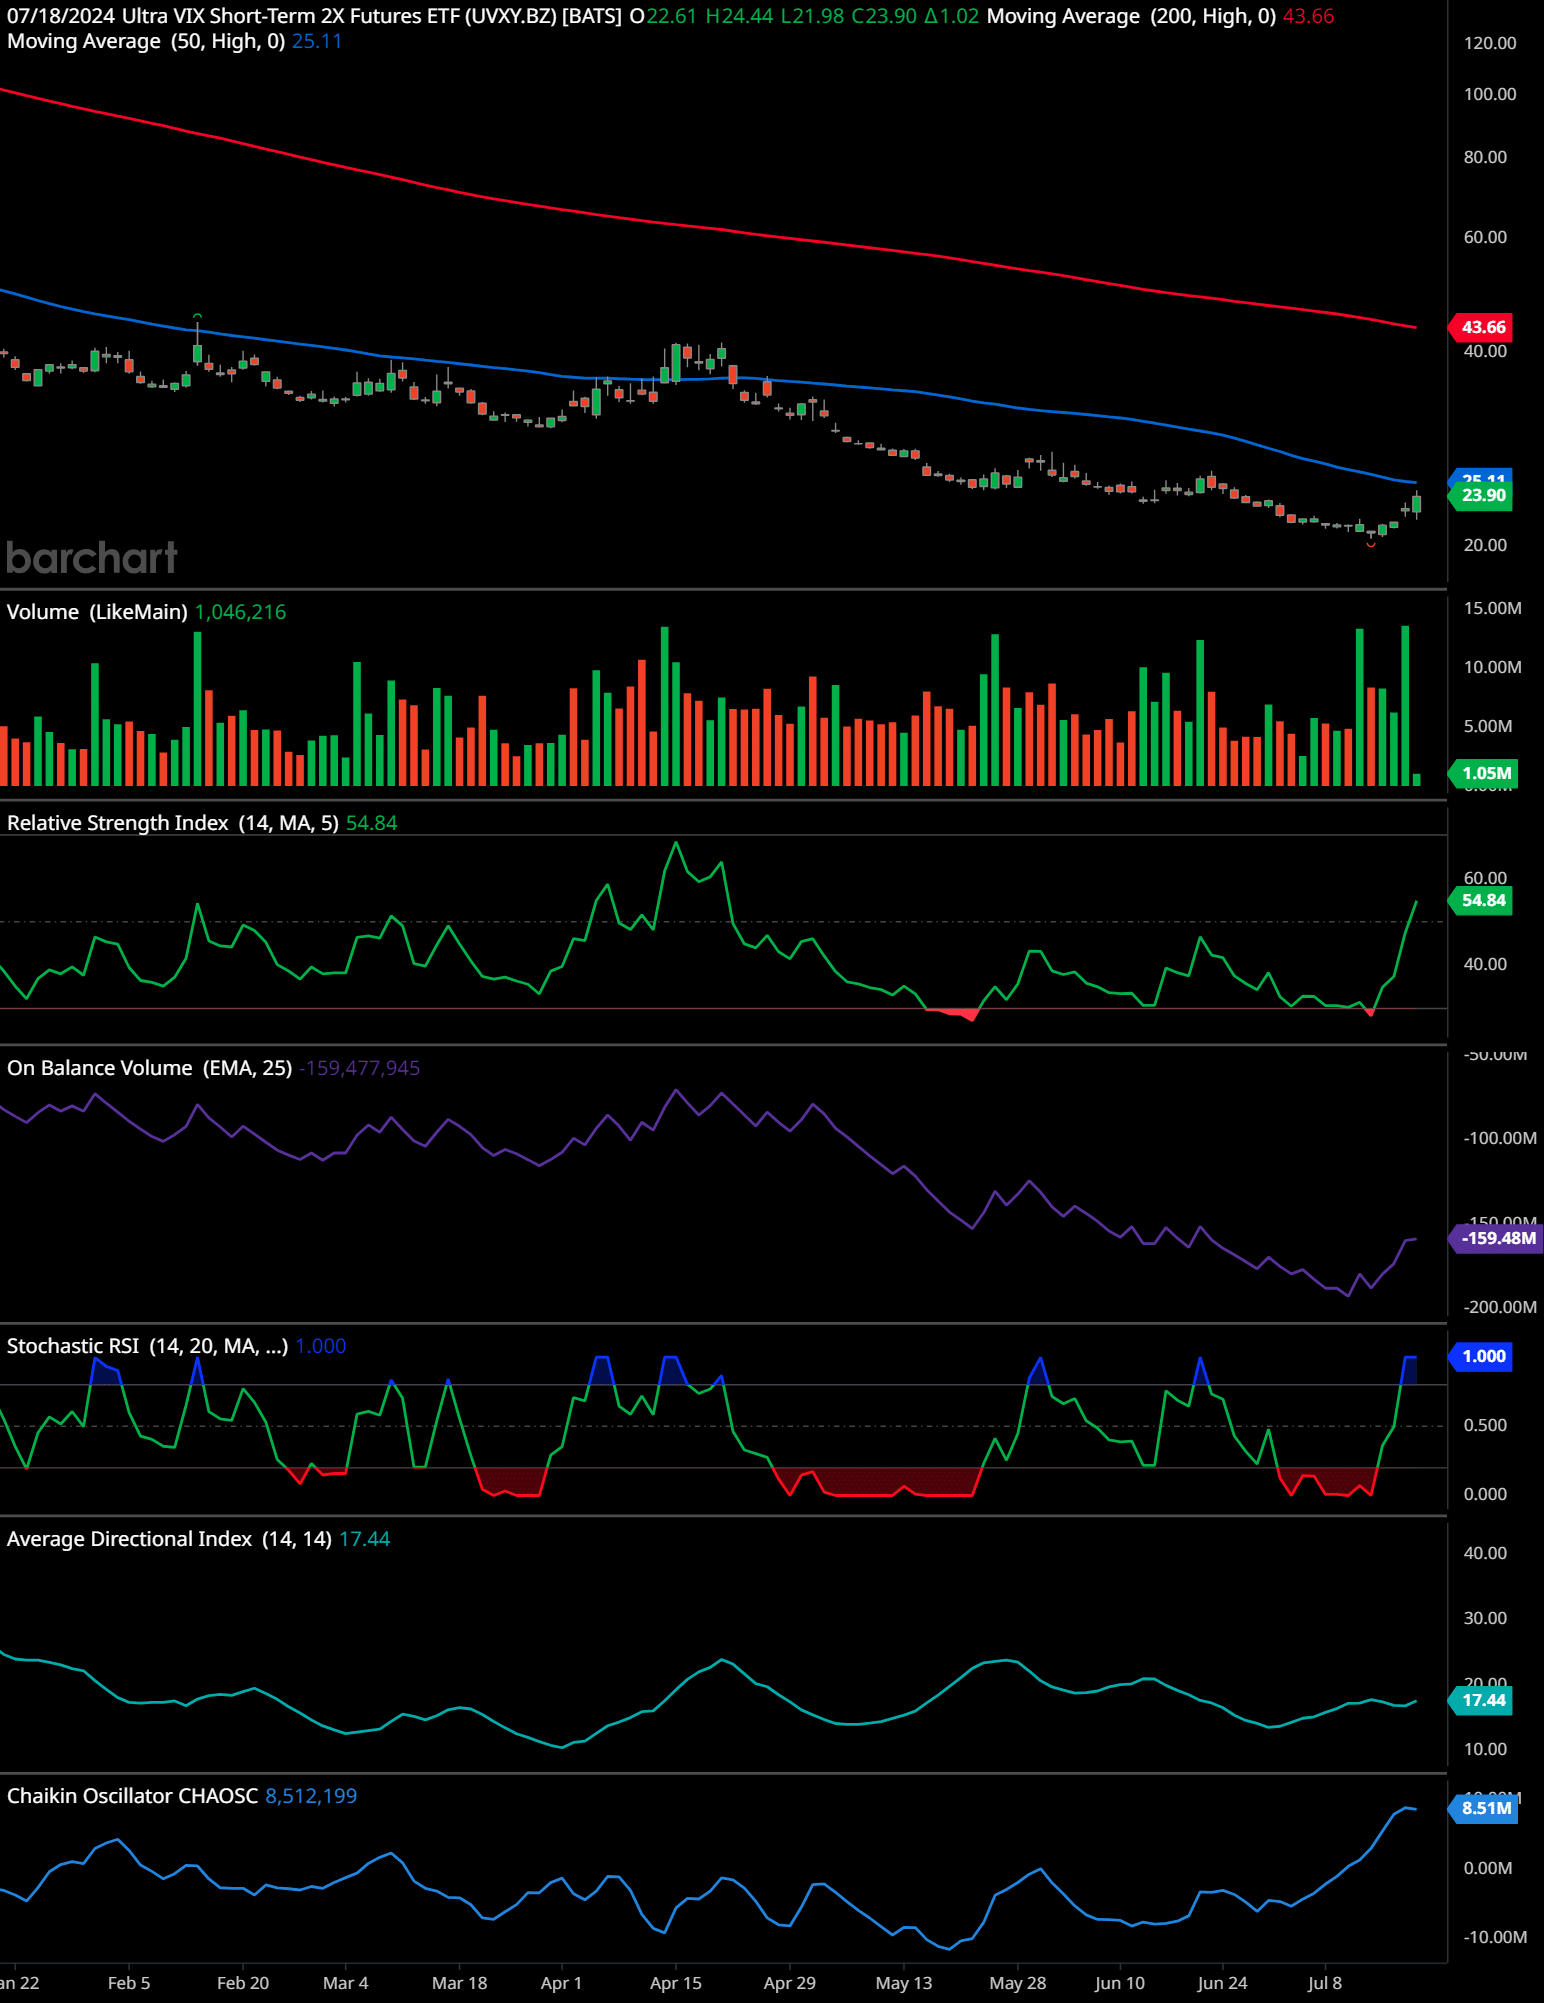Click the Δ1.02 change value in header
This screenshot has height=2003, width=1544.
pos(952,16)
